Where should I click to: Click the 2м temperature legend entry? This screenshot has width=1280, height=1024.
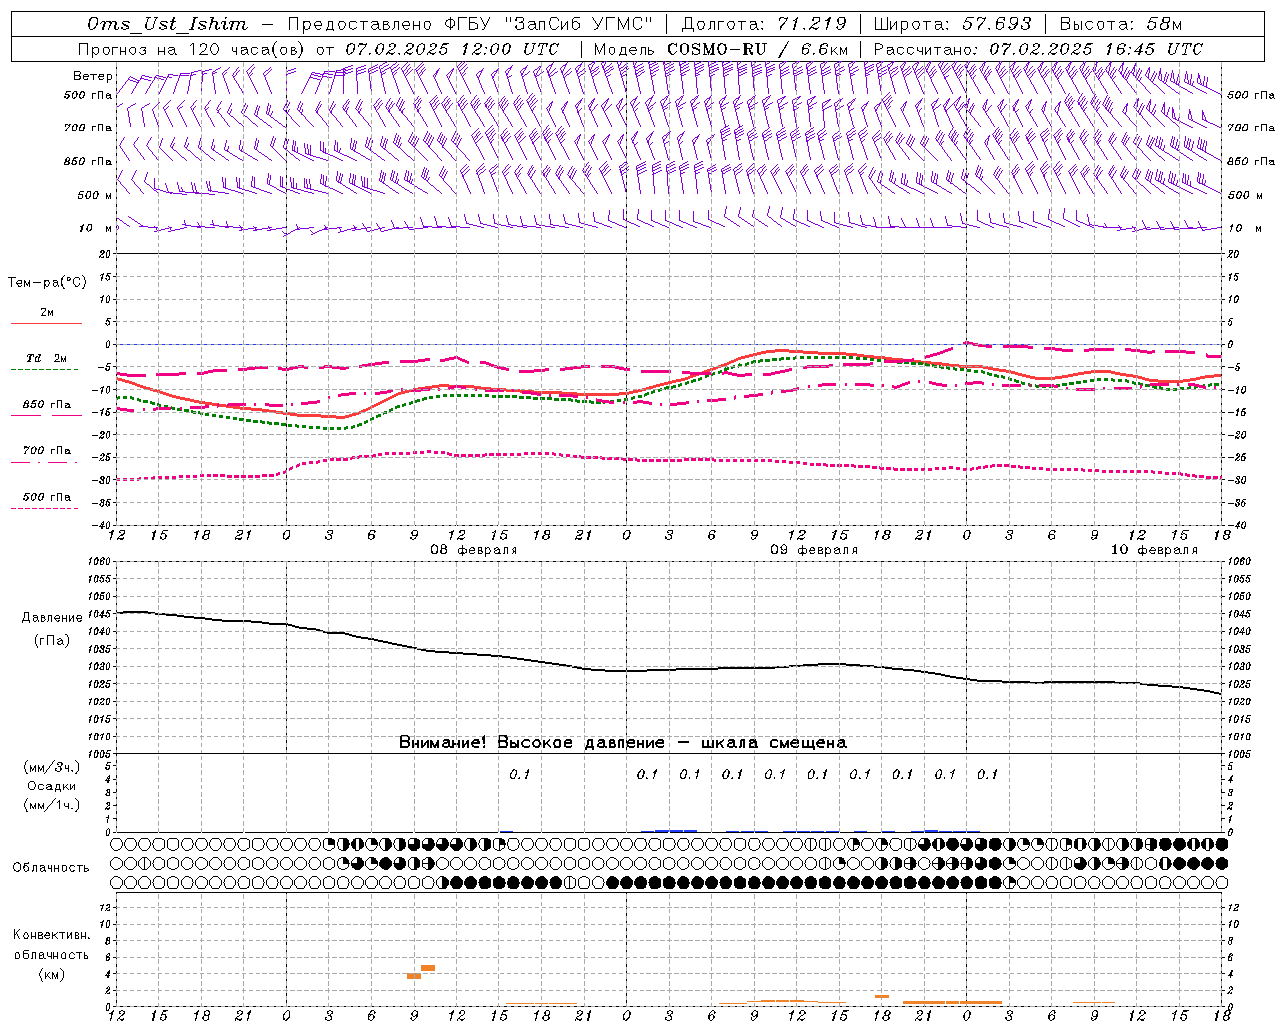tap(47, 313)
